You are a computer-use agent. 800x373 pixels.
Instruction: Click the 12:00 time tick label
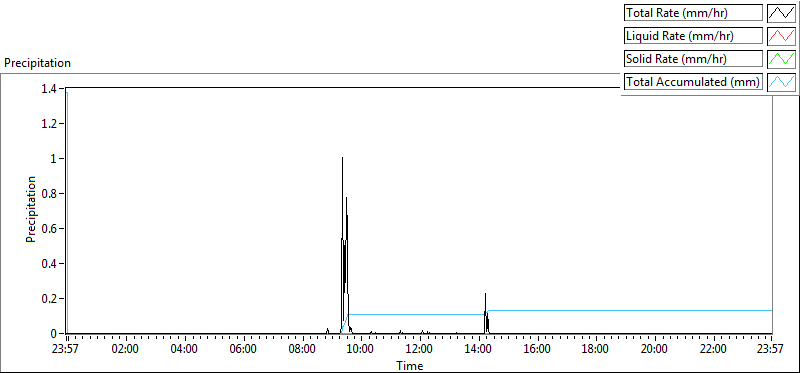419,350
